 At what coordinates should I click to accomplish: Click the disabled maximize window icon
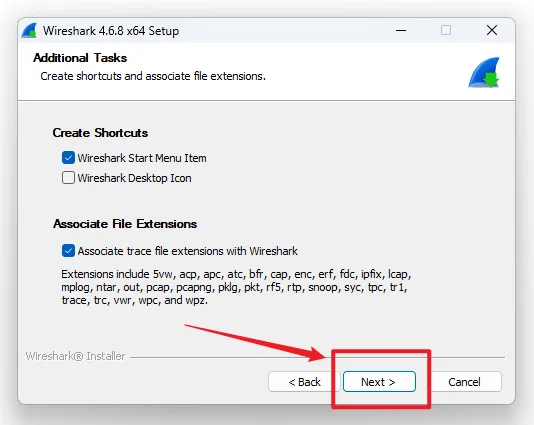tap(446, 30)
